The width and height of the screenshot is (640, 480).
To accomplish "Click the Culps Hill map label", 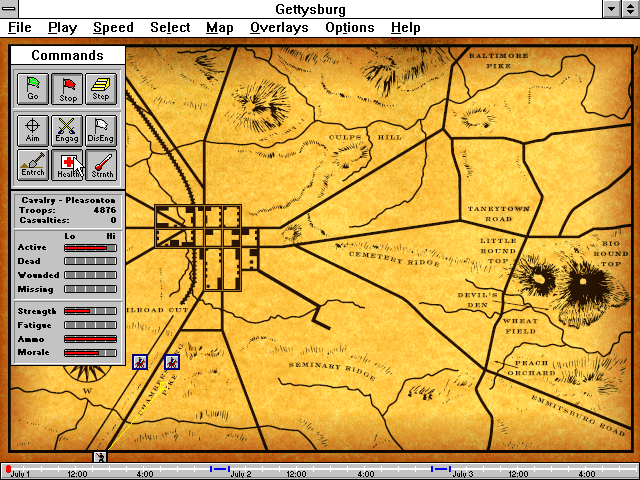I will coord(365,137).
